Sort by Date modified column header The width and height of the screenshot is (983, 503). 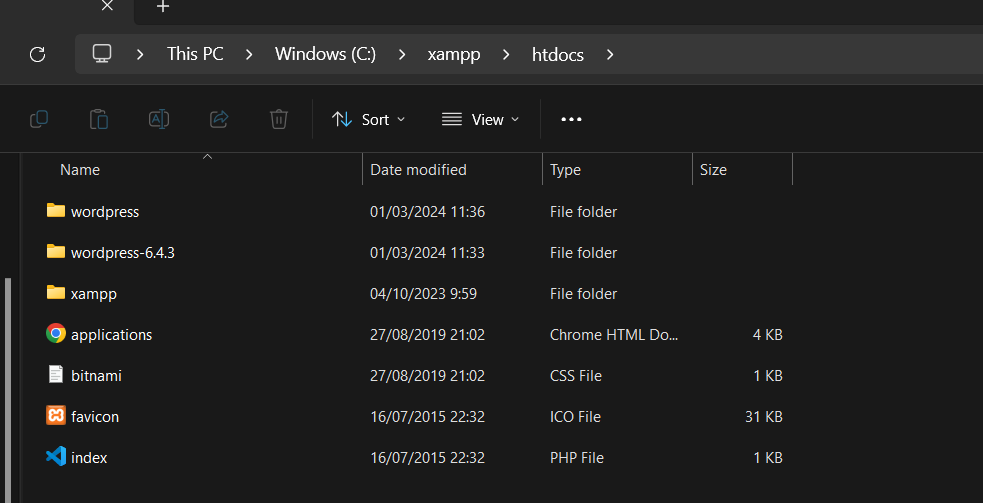click(x=418, y=170)
